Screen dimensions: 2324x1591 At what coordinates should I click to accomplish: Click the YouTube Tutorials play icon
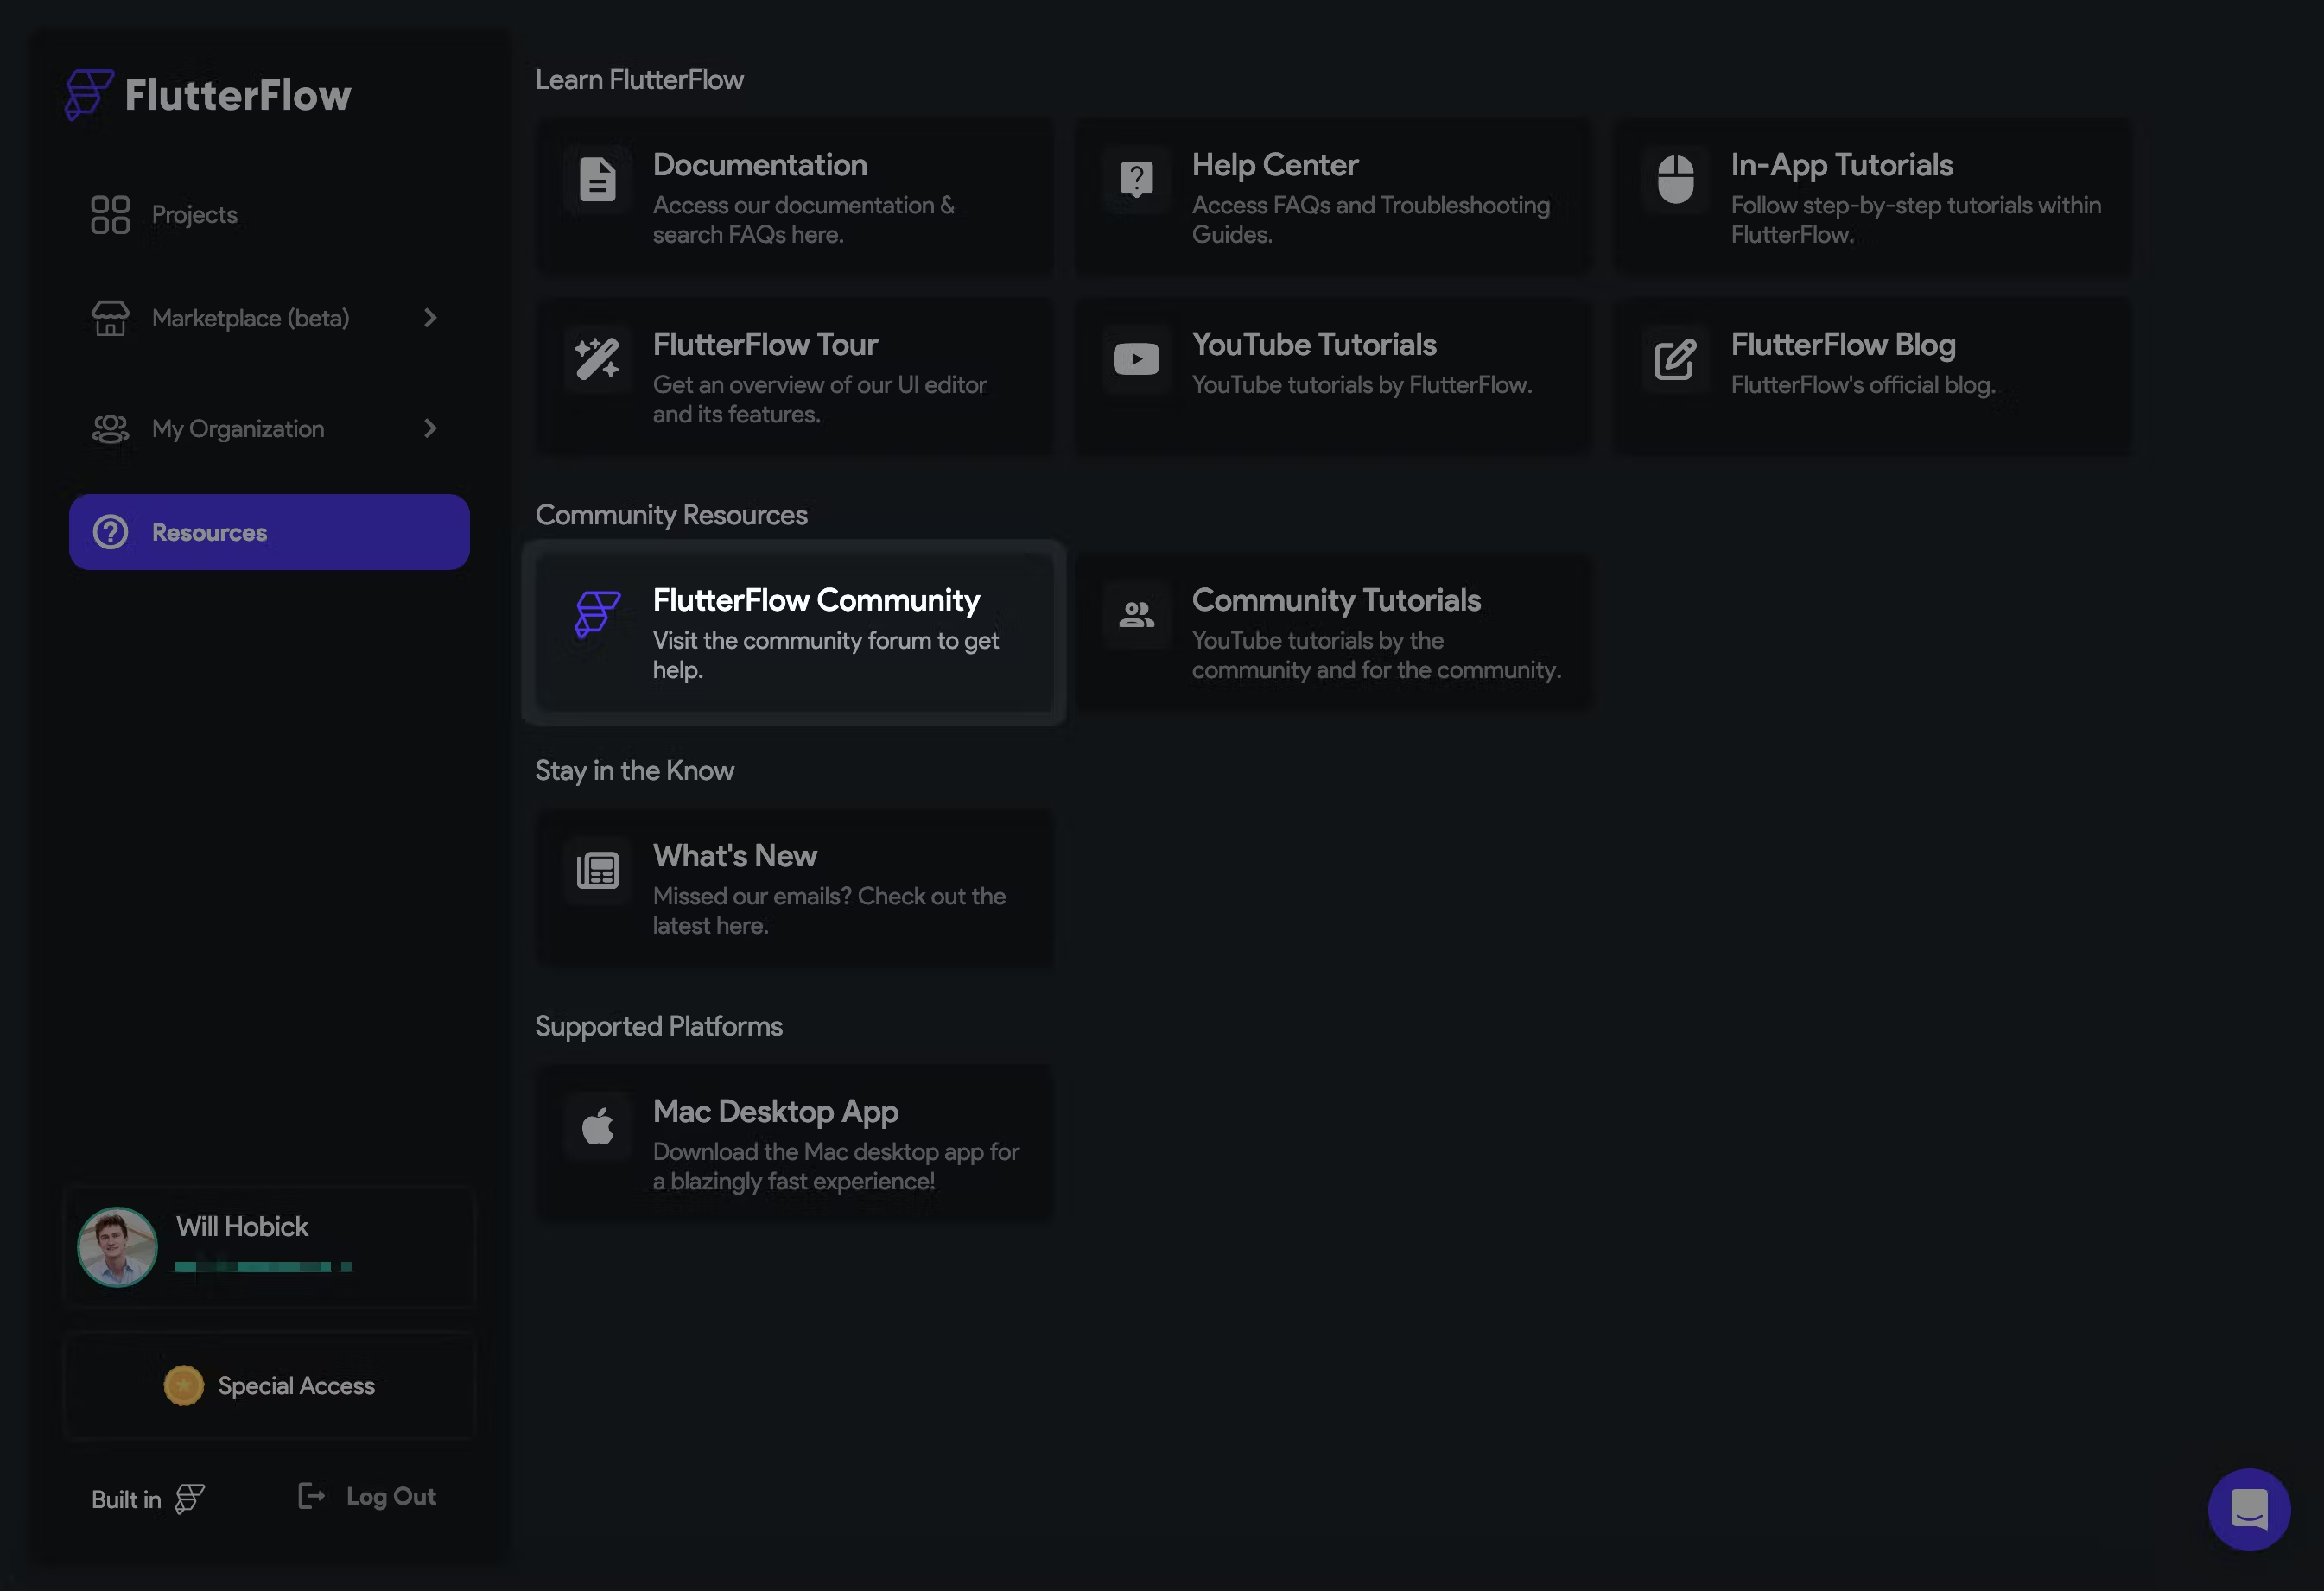pos(1137,359)
